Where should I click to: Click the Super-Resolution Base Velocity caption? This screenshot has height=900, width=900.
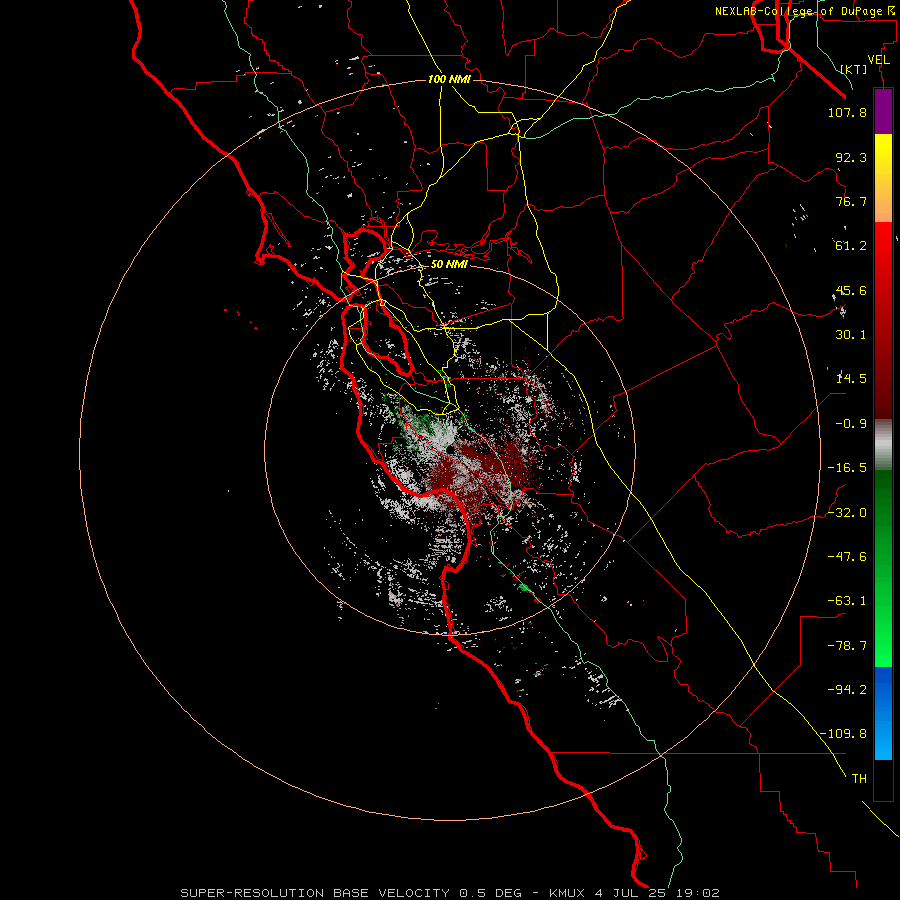pos(449,893)
